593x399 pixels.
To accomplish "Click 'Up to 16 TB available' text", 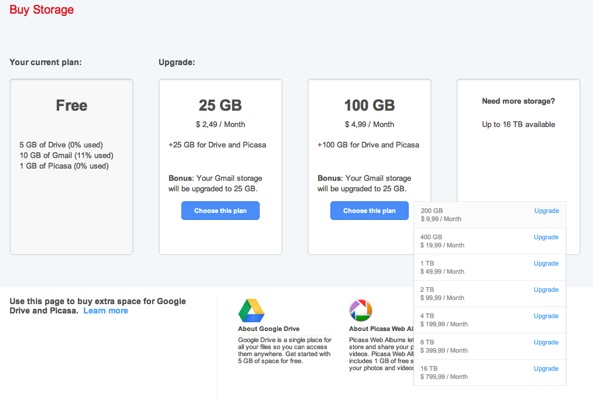I will point(518,124).
